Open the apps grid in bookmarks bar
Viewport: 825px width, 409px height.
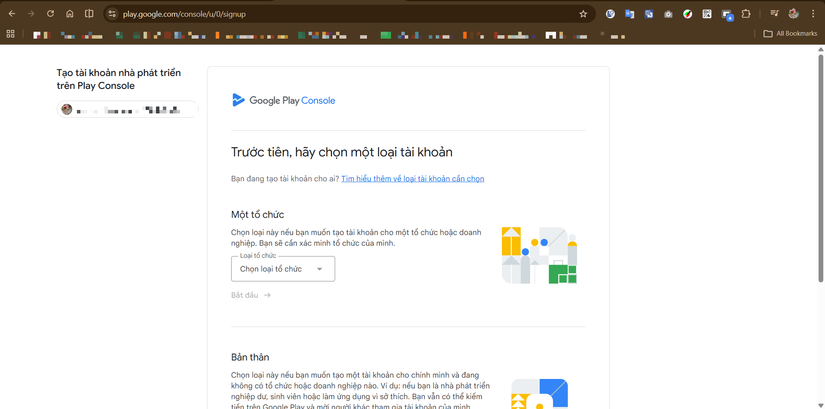(x=11, y=34)
